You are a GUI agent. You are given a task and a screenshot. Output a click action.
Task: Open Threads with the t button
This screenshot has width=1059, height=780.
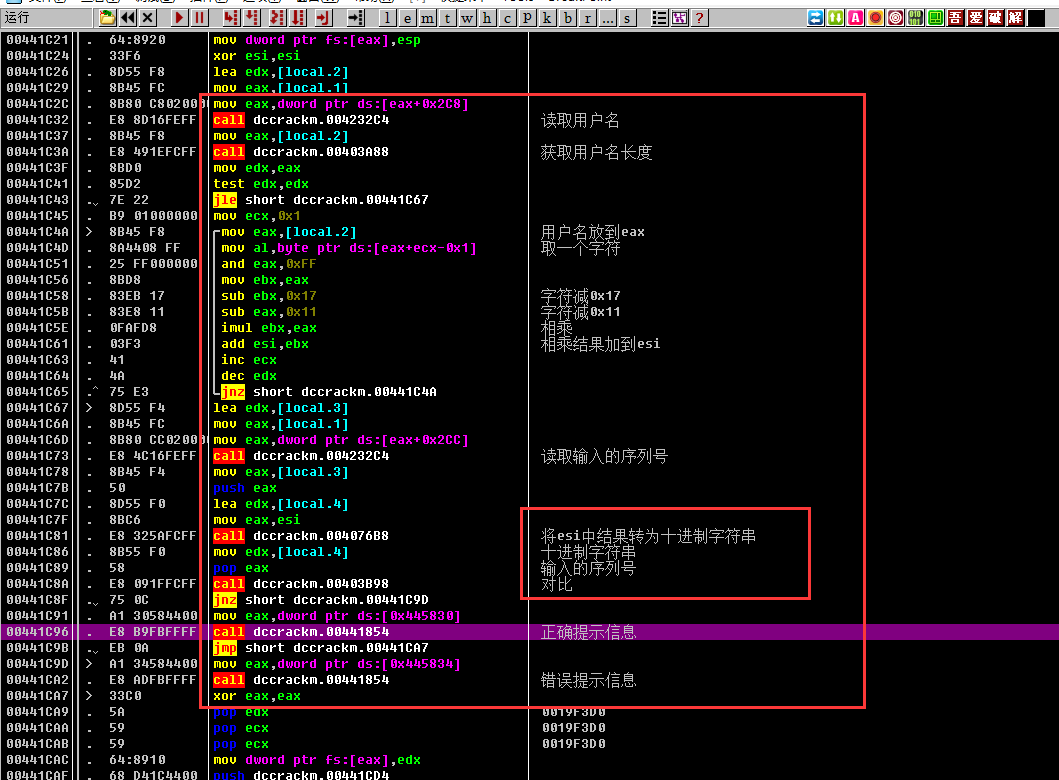point(447,18)
